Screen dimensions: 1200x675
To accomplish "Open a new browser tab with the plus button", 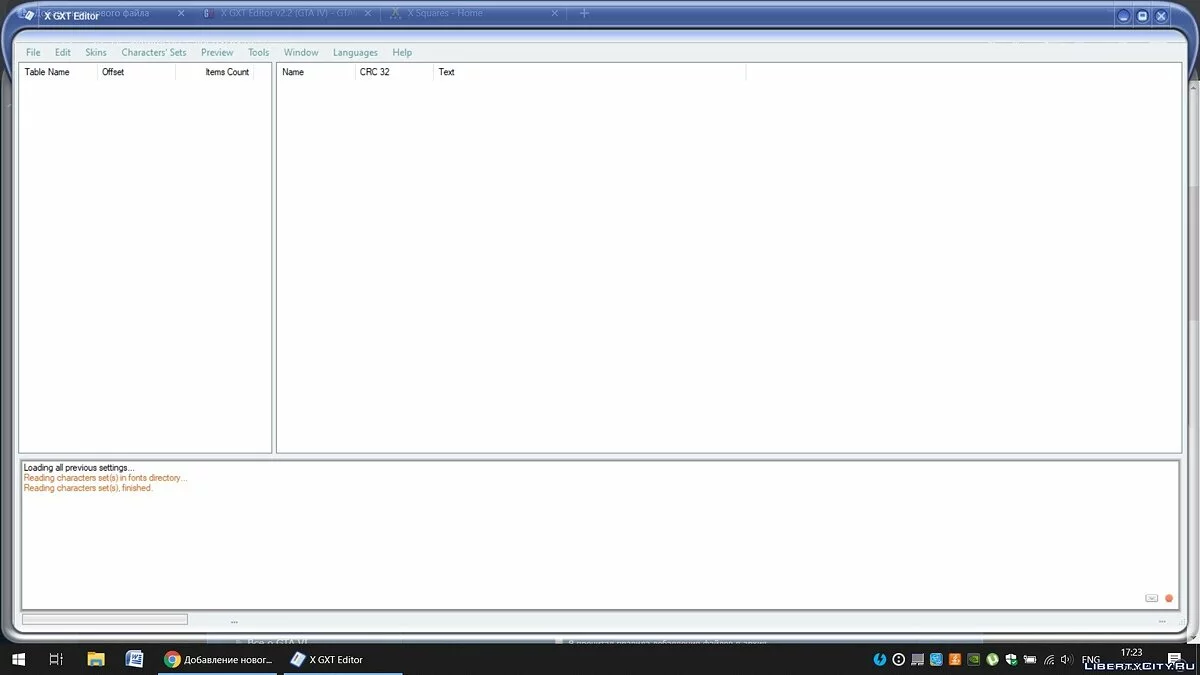I will pos(584,13).
